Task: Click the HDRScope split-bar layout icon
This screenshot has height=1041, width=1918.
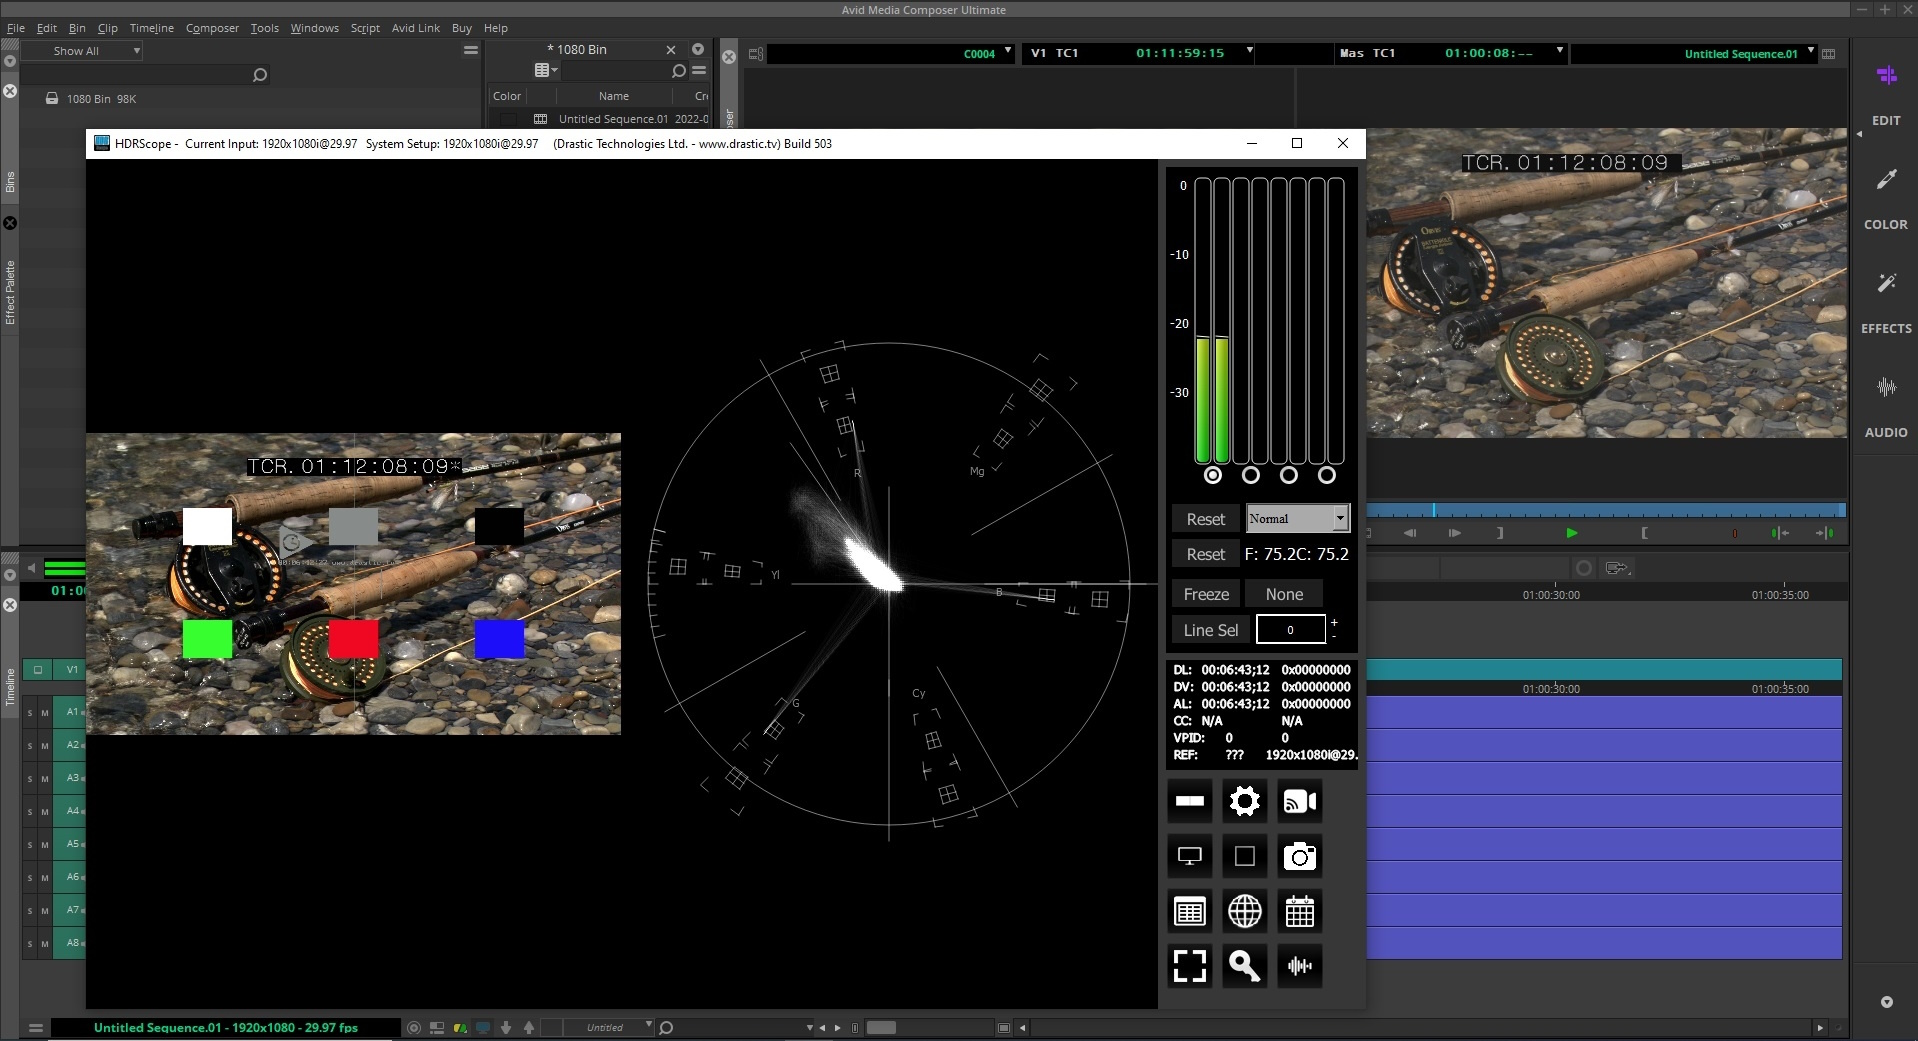Action: pyautogui.click(x=1189, y=801)
